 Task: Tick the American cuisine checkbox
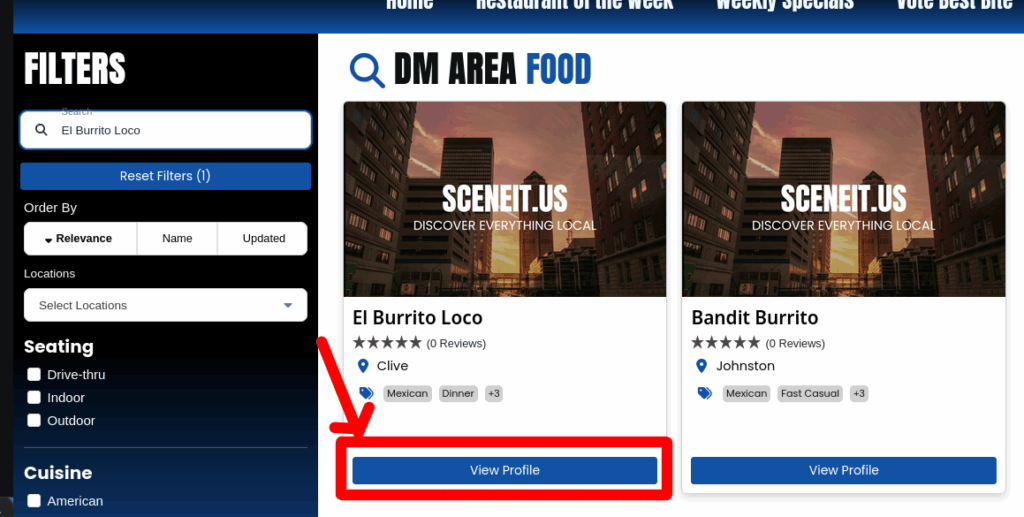(34, 501)
